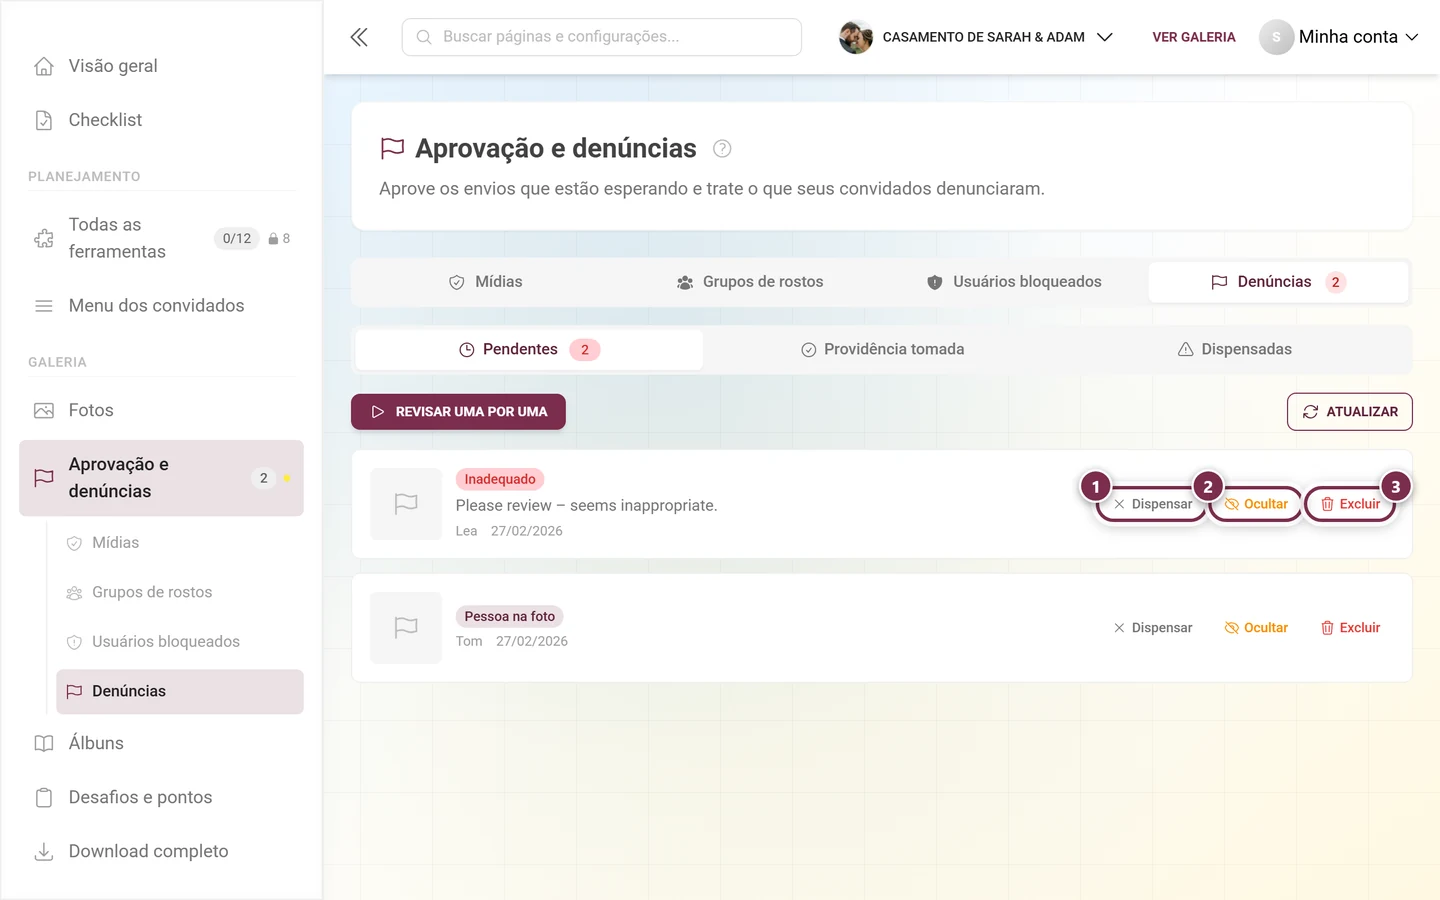Switch to the Usuários bloqueados tab
Screen dimensions: 1440x900
click(x=1015, y=282)
